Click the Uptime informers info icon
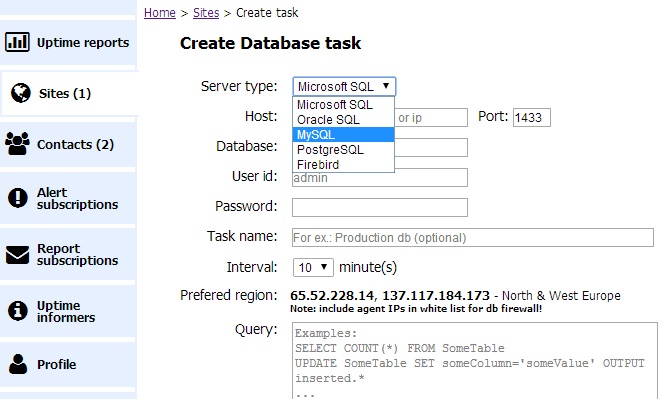 (x=17, y=311)
